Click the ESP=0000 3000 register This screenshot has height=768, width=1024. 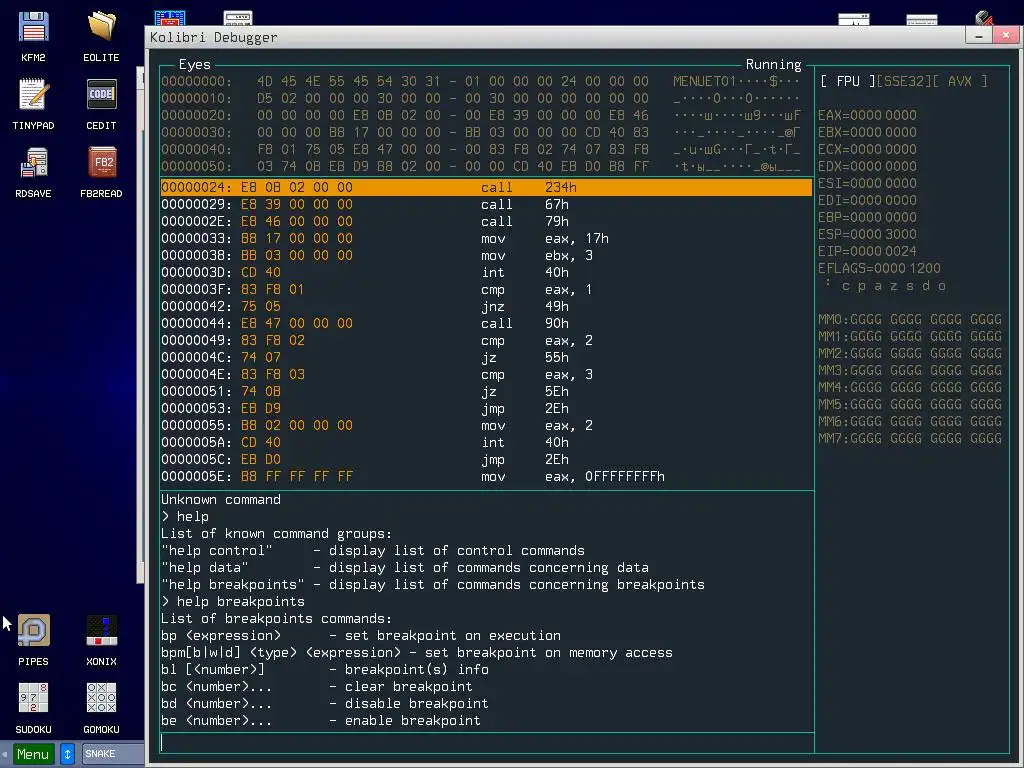tap(867, 234)
